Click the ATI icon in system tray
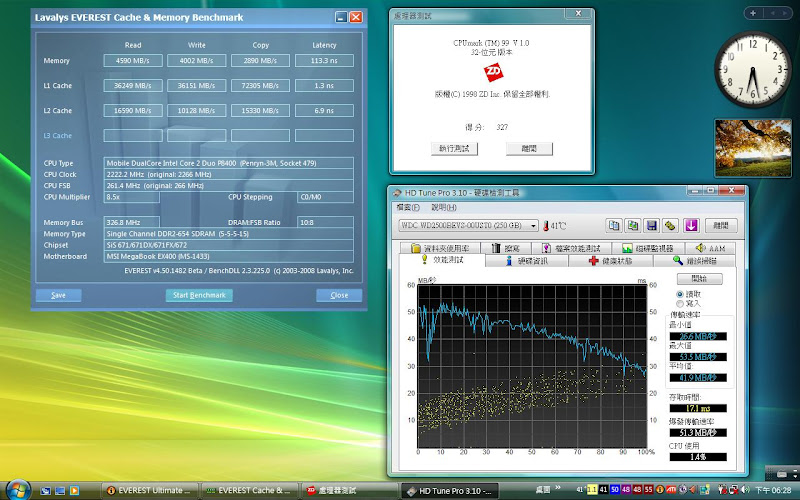800x500 pixels. pyautogui.click(x=672, y=490)
